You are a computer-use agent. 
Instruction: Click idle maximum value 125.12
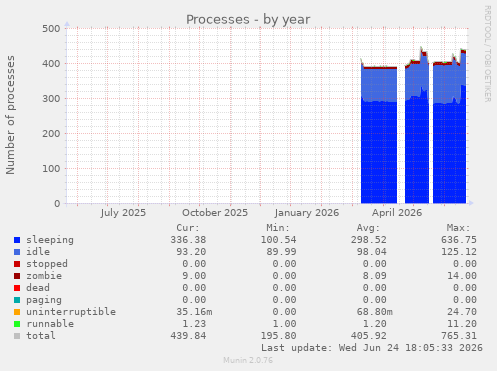[459, 252]
